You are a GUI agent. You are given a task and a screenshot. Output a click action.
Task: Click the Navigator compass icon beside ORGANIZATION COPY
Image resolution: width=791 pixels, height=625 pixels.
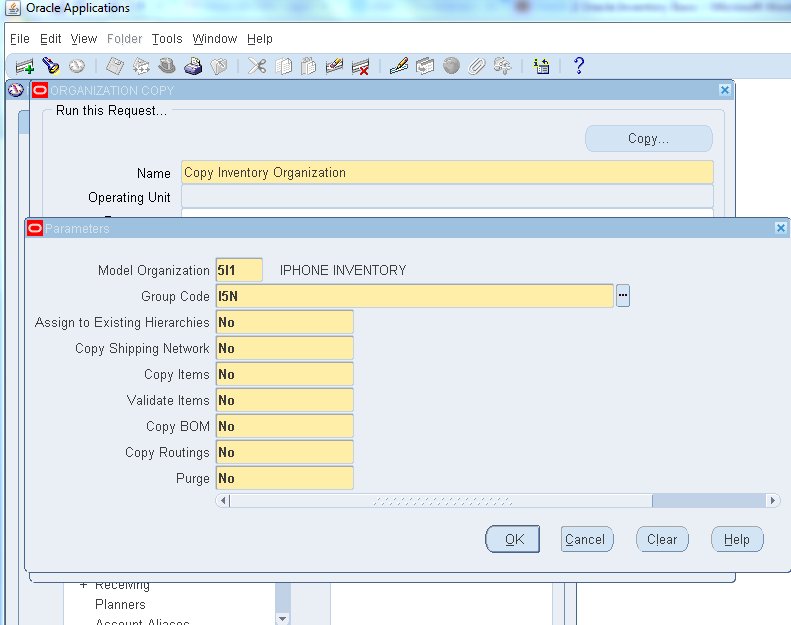tap(16, 90)
